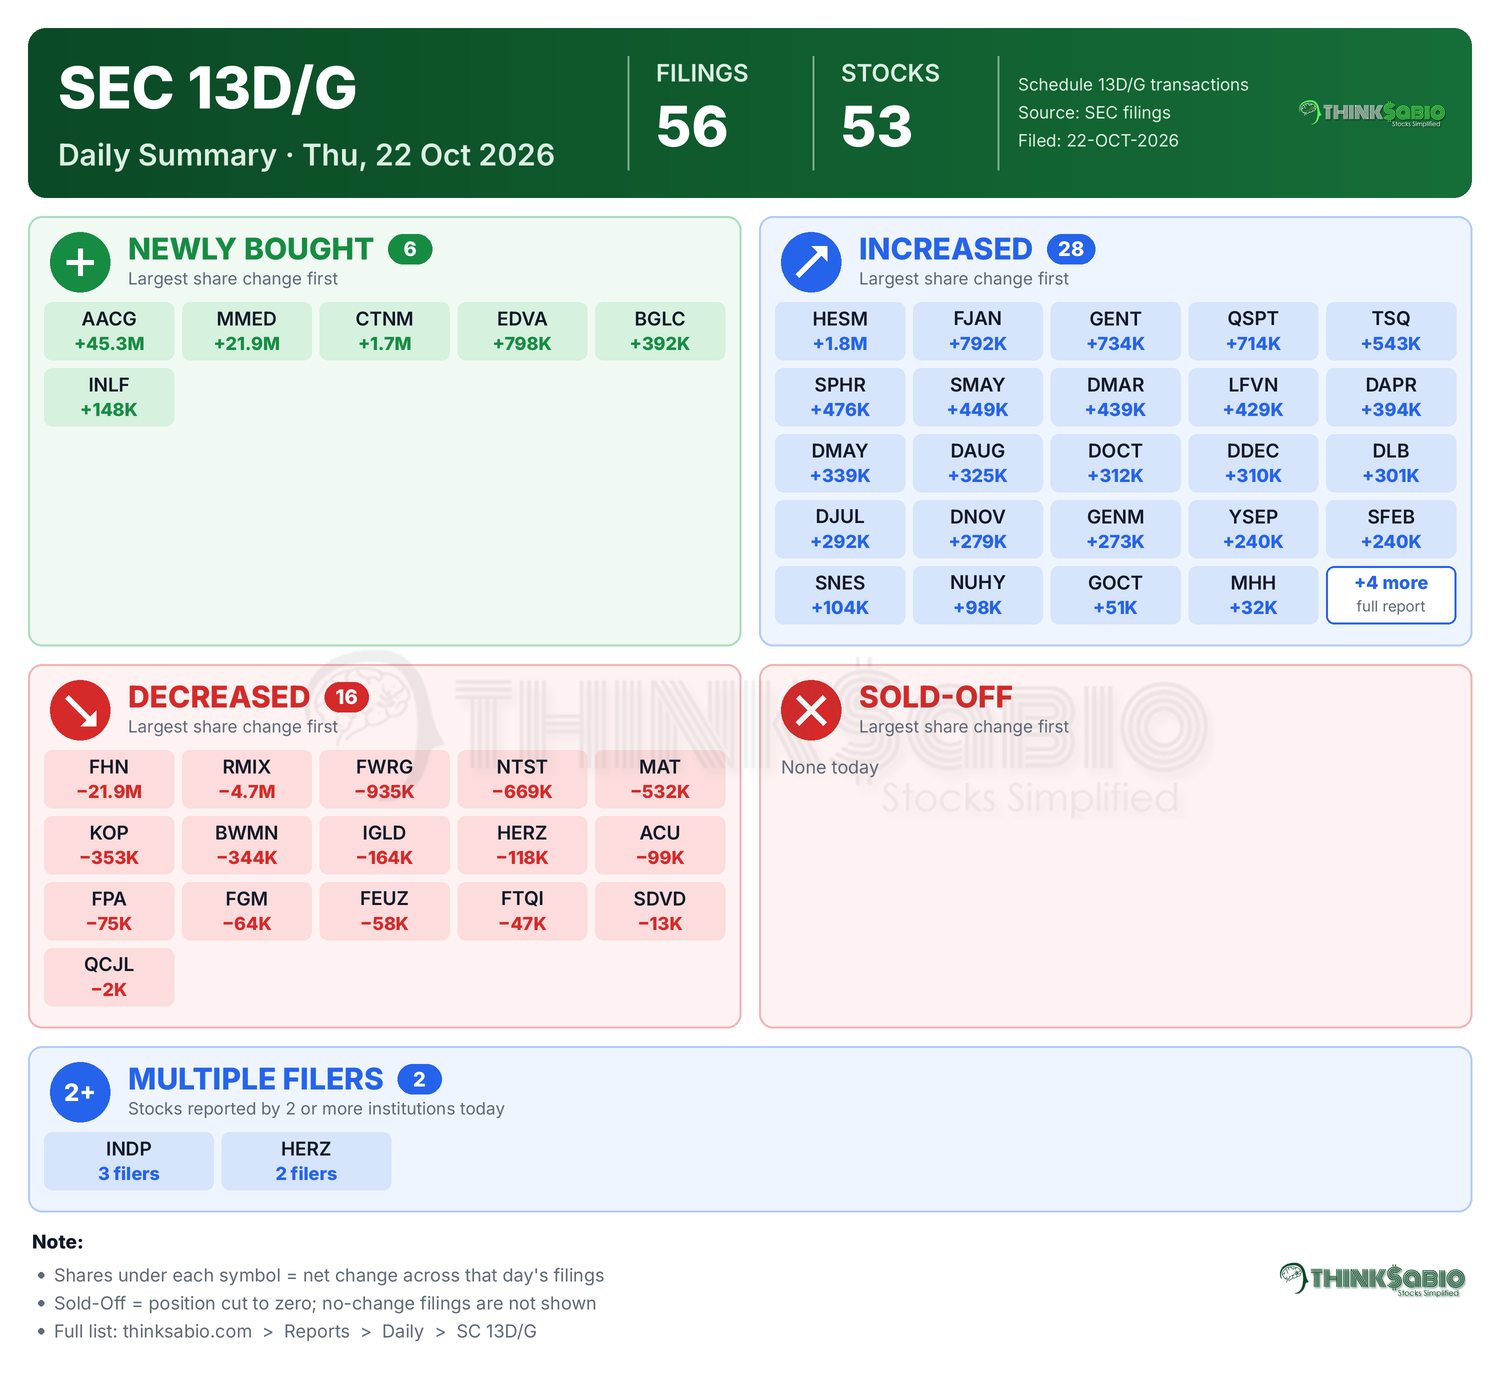Click the MHH +32K tile
The width and height of the screenshot is (1500, 1388).
coord(1253,595)
